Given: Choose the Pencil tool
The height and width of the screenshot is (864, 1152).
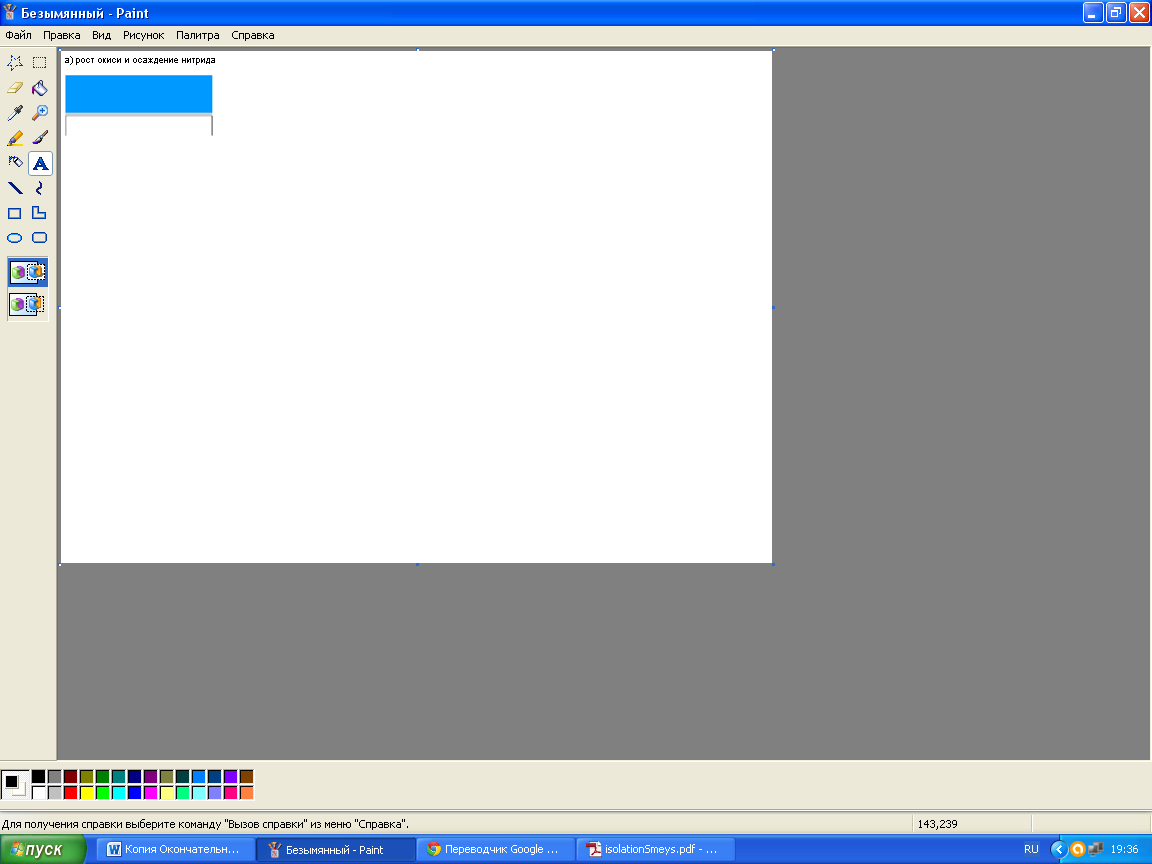Looking at the screenshot, I should tap(15, 137).
